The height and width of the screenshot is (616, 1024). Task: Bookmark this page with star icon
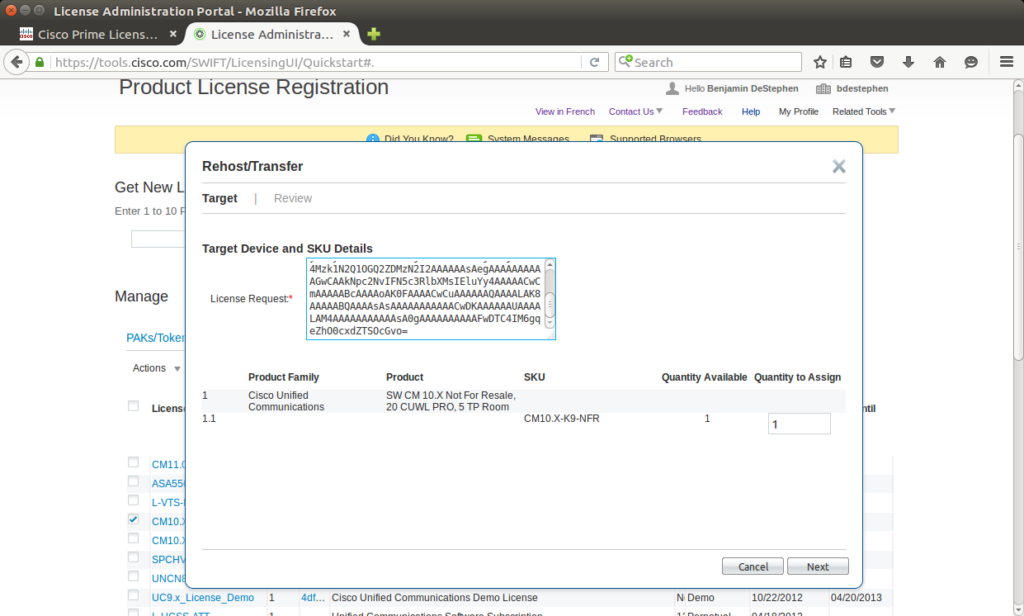[820, 62]
